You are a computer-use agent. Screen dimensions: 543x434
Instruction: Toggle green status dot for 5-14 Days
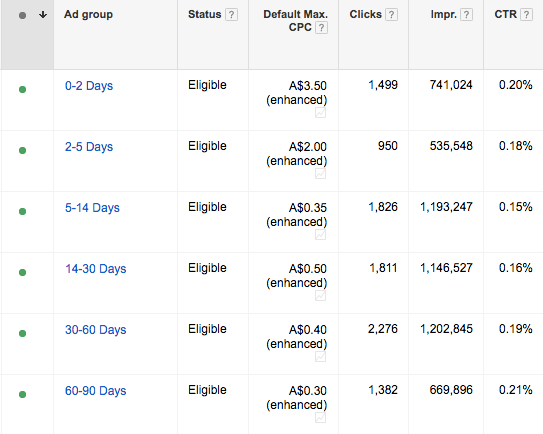coord(23,211)
